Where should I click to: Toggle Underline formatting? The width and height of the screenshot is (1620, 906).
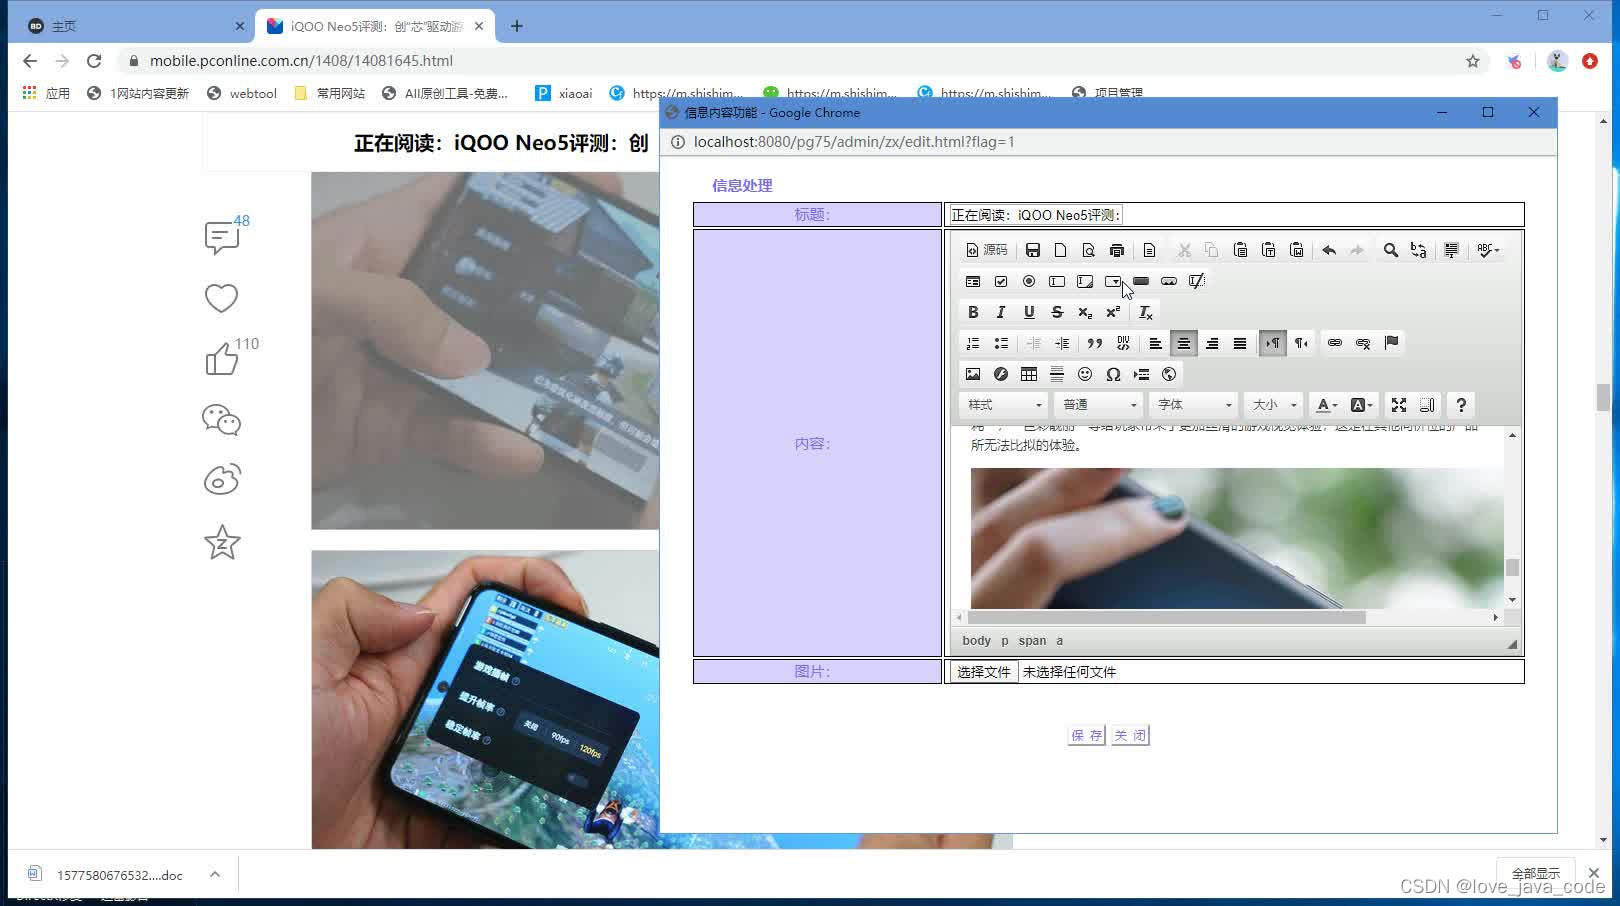(1029, 312)
